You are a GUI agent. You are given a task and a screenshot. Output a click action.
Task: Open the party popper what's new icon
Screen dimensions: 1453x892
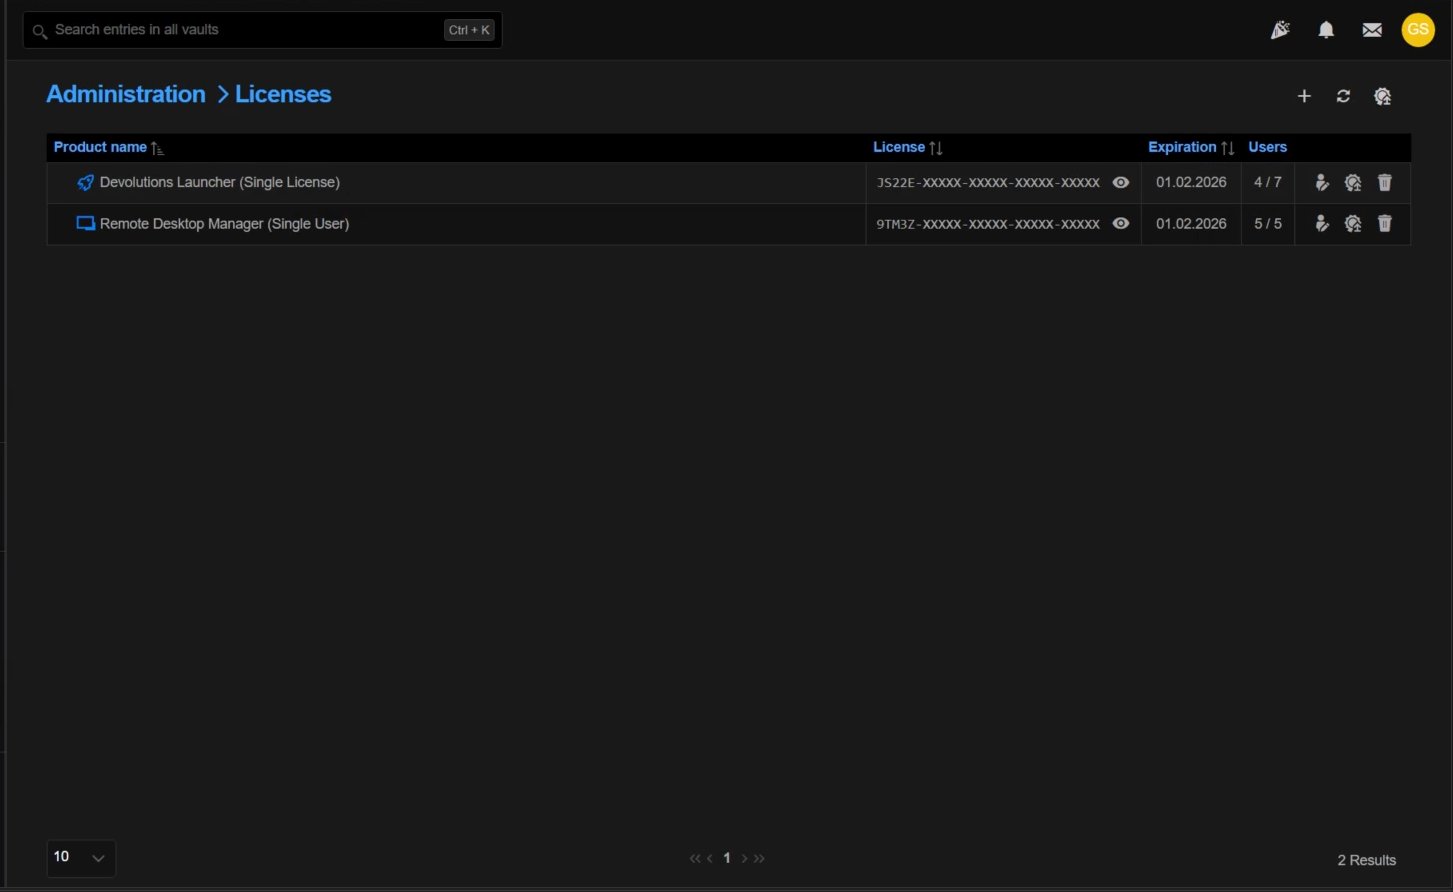[1280, 30]
